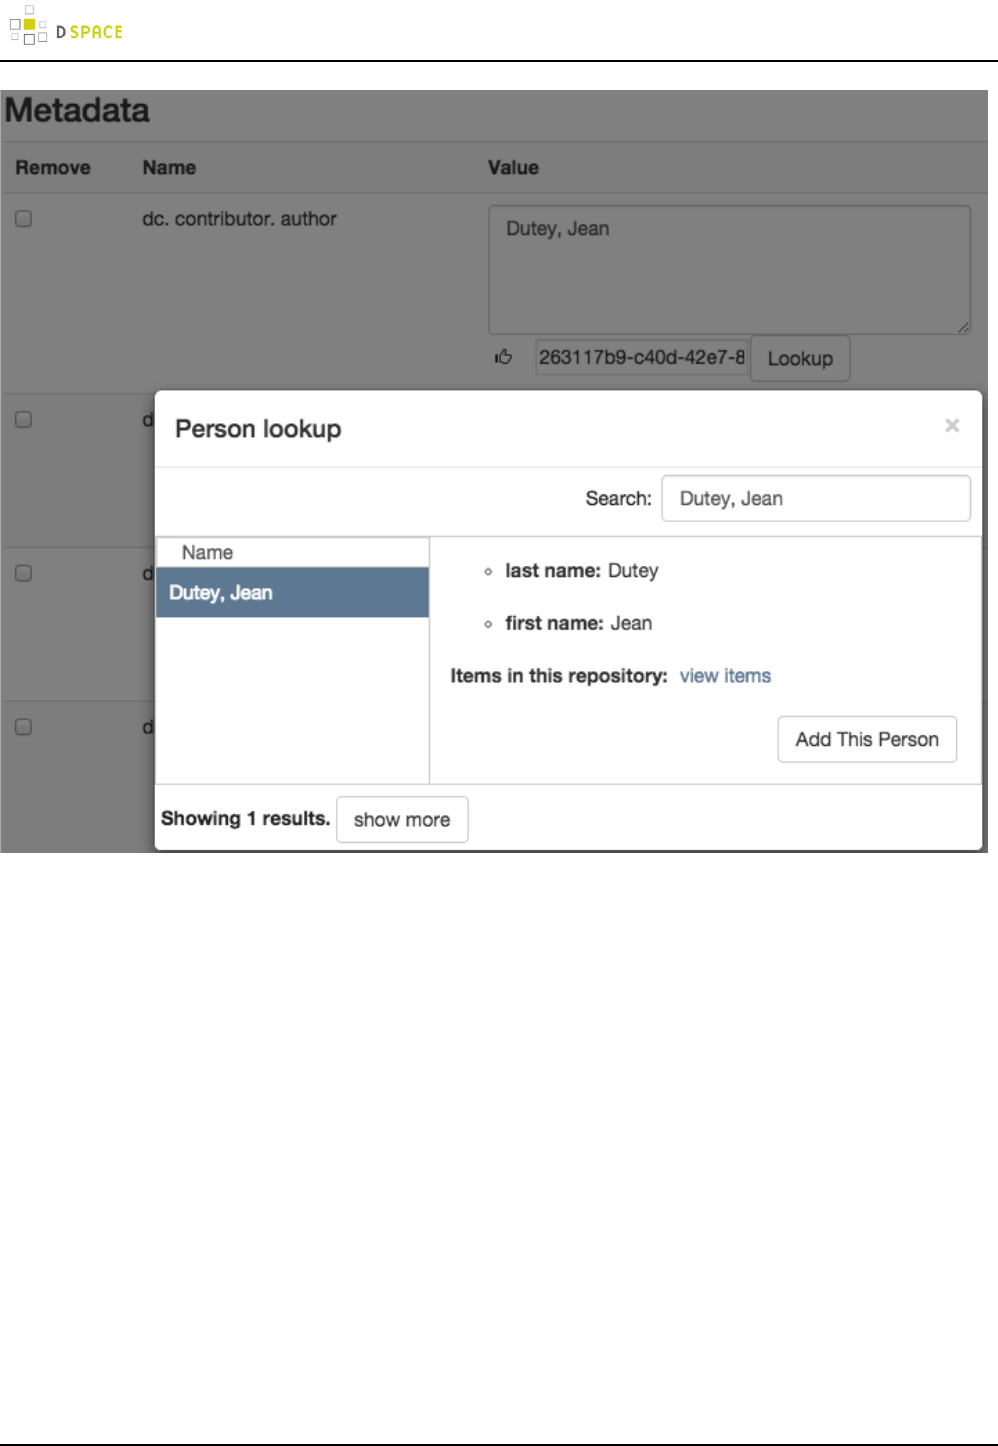Click the Name header in lookup results
This screenshot has width=998, height=1446.
click(x=207, y=553)
